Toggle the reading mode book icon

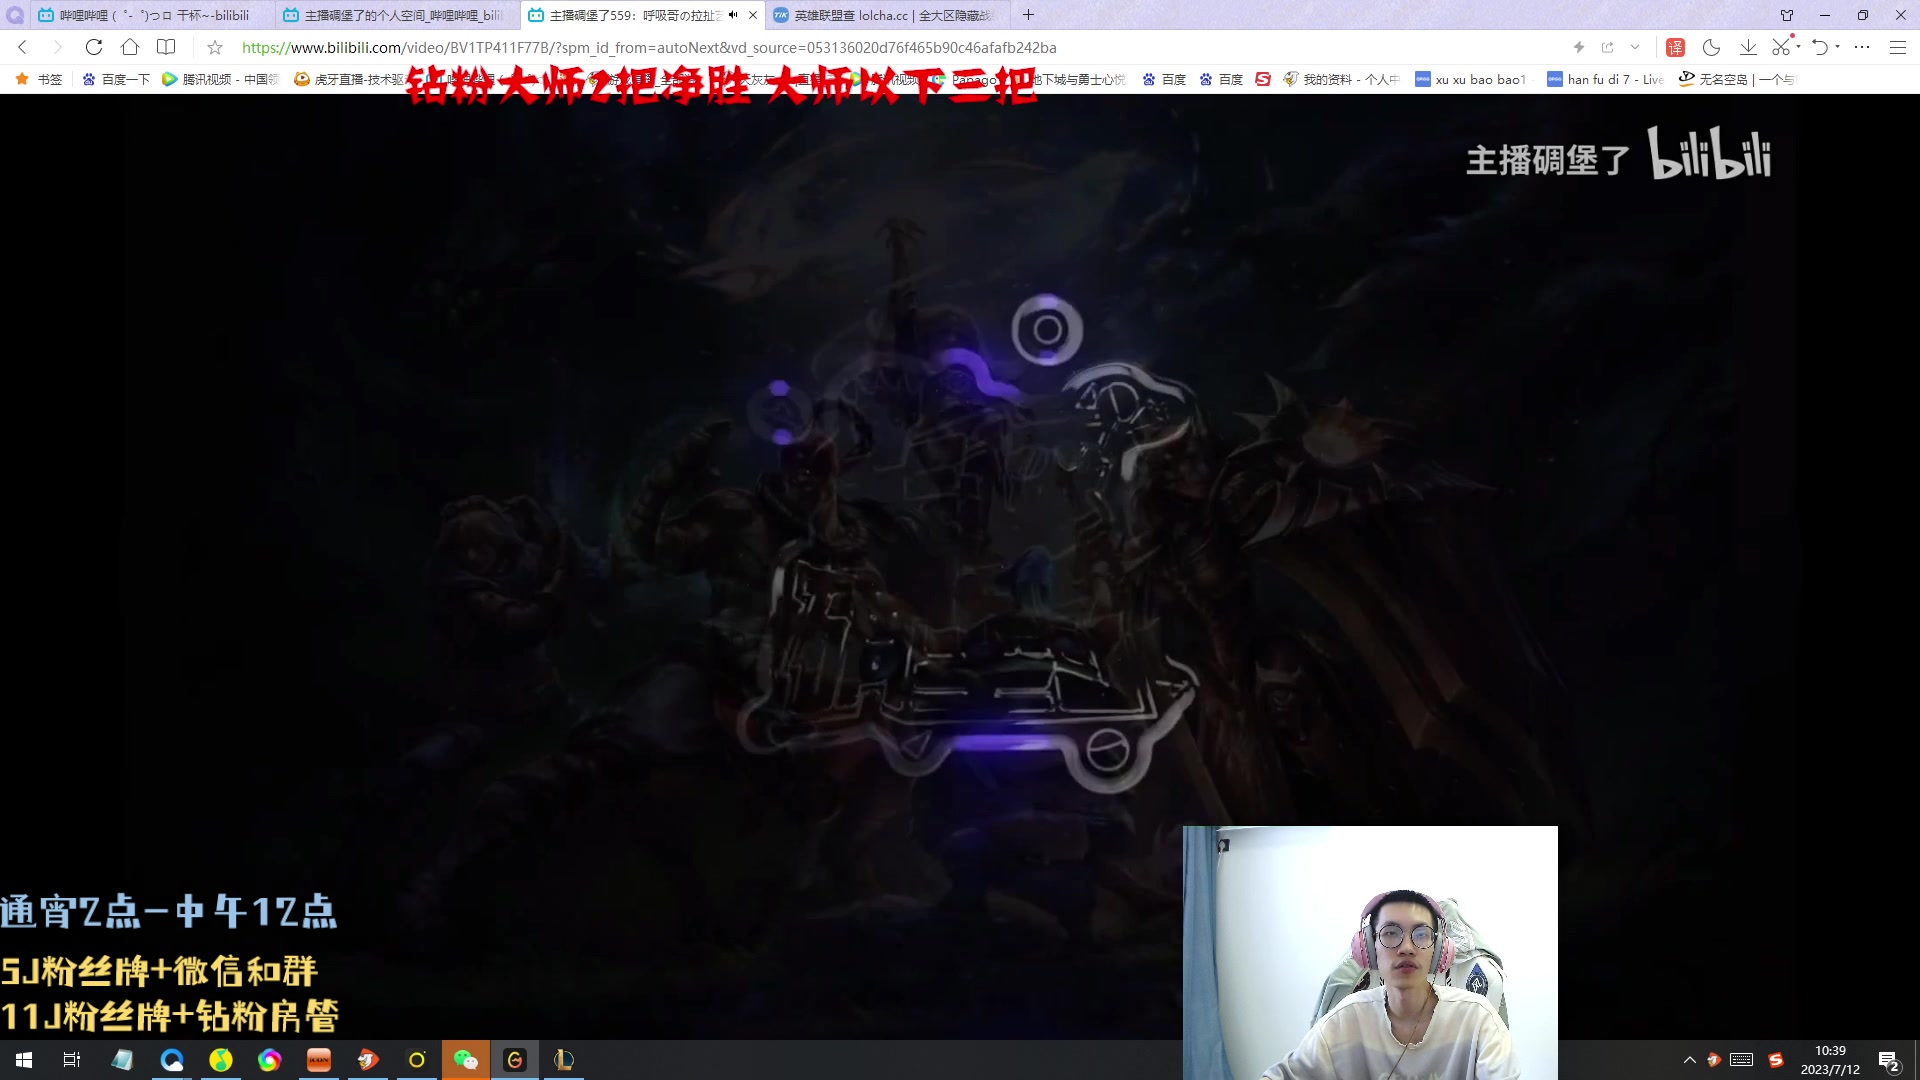[x=166, y=47]
